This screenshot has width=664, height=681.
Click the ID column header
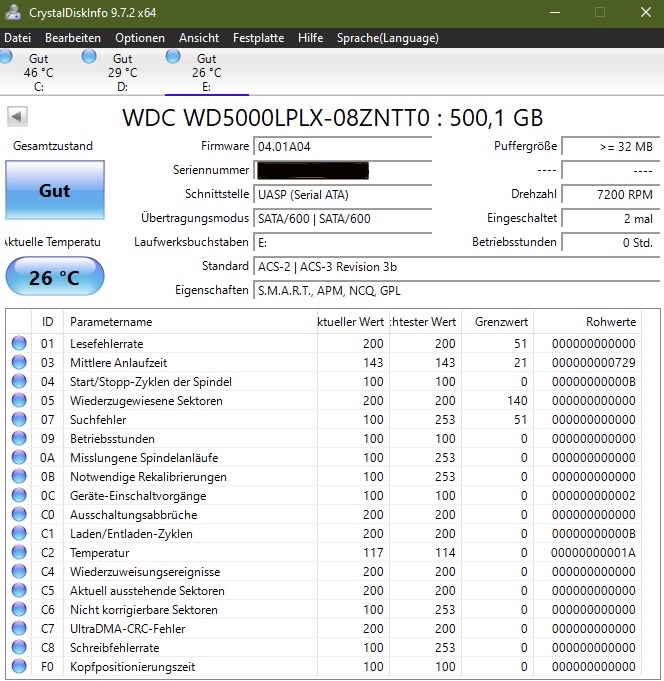click(x=47, y=321)
